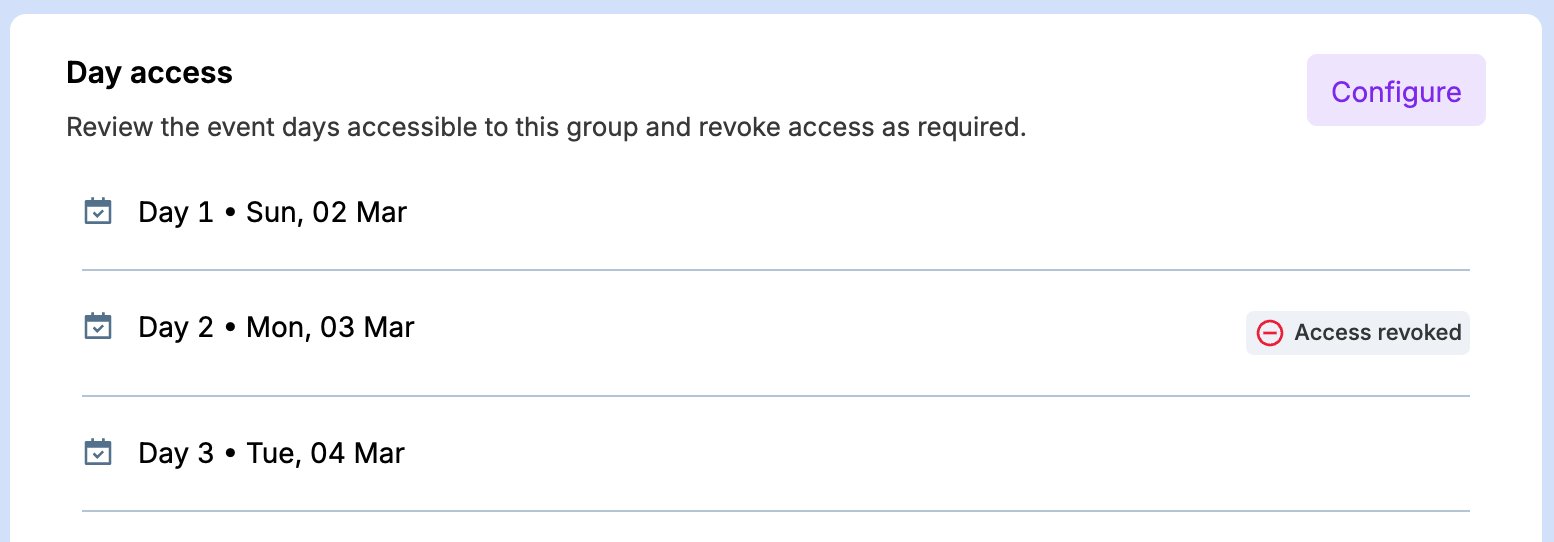Click the bullet separator in Day 1 row

coord(230,213)
